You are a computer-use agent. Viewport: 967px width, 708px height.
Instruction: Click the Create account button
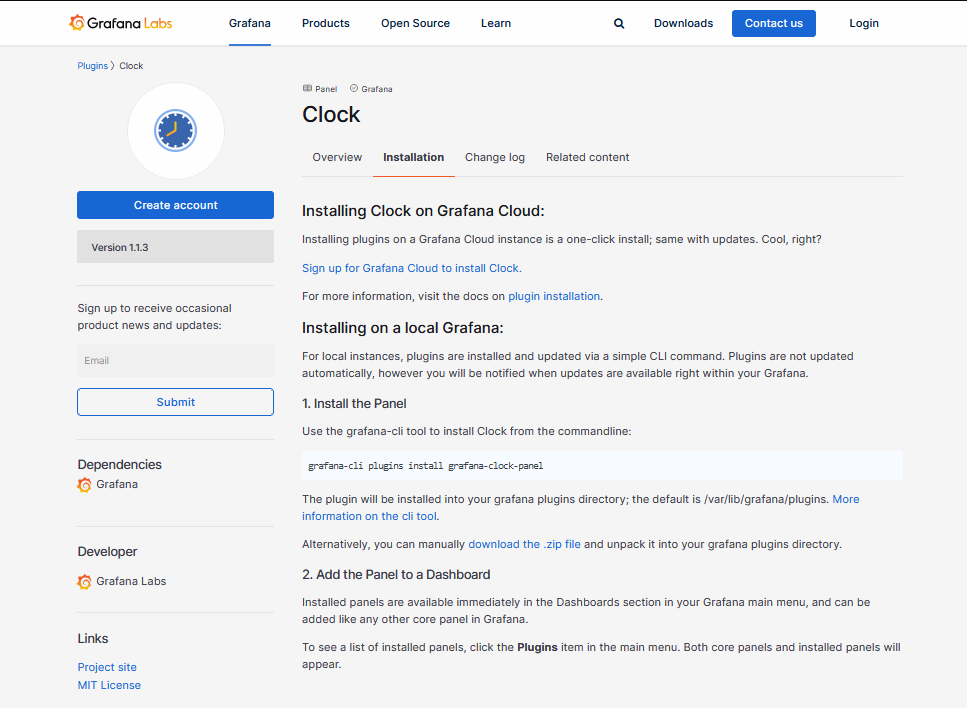(x=175, y=205)
